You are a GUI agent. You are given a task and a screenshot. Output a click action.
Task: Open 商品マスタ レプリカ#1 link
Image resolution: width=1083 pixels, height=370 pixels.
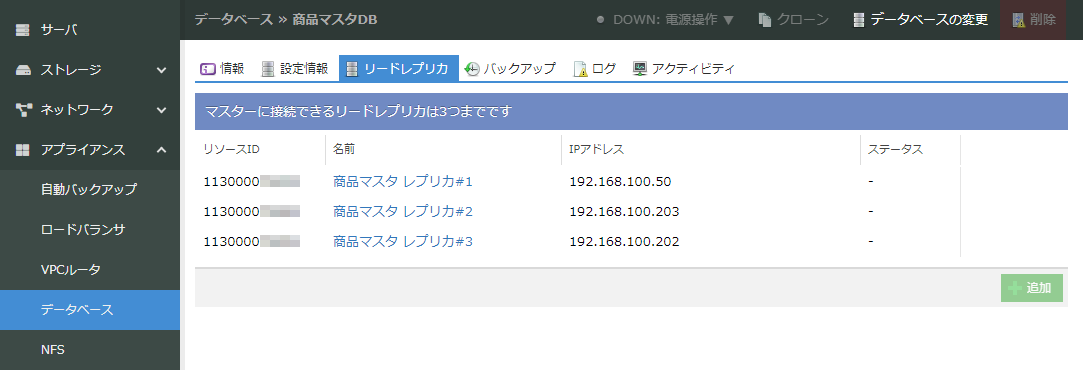[403, 182]
